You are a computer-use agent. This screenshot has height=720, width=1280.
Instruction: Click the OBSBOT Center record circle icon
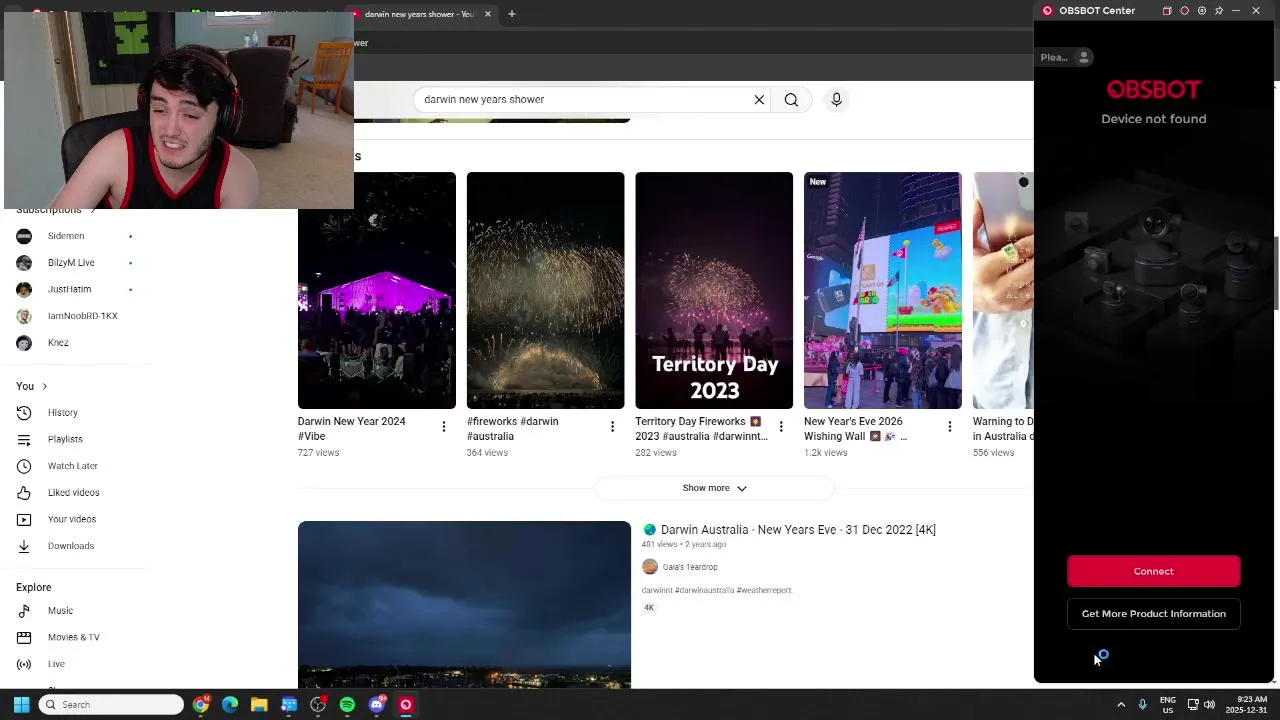(x=1184, y=11)
